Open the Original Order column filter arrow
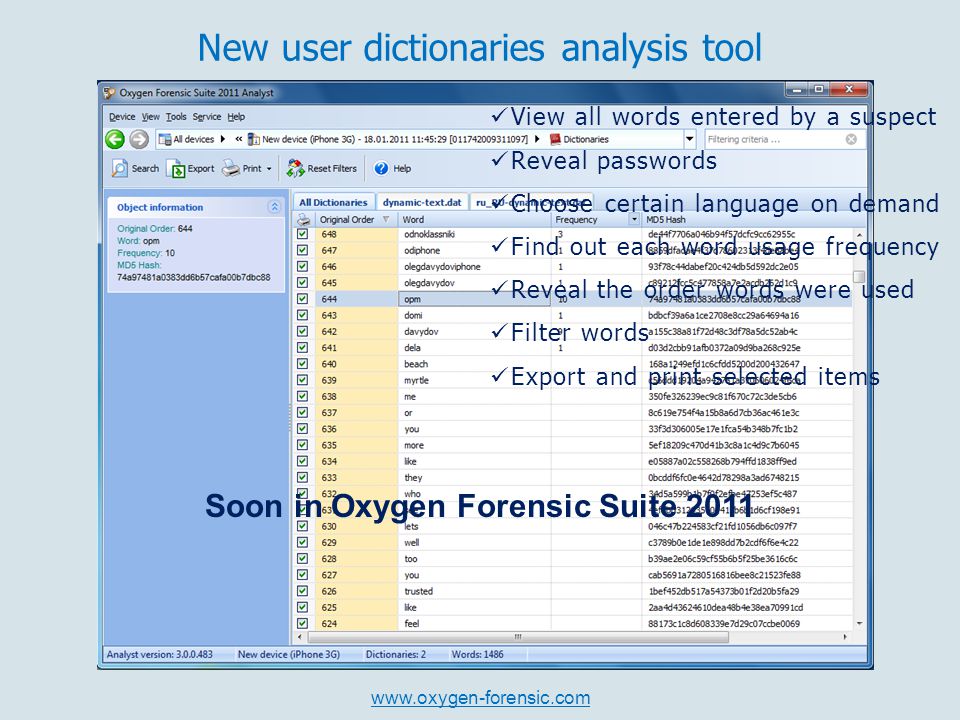The image size is (960, 720). (386, 220)
